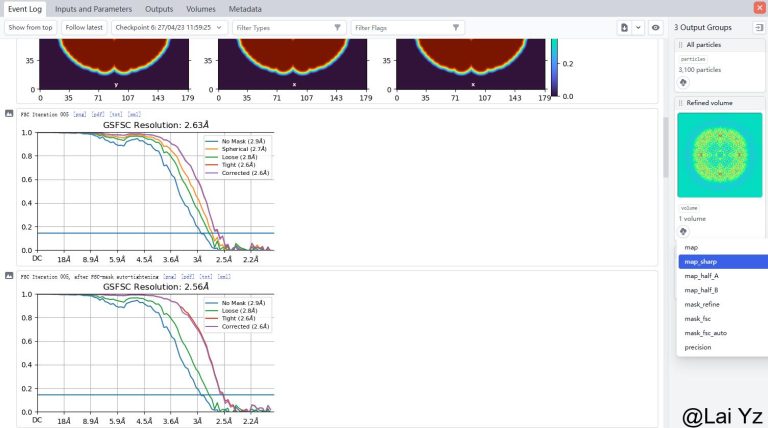
Task: Click image icon beside FSC auto-tightening entry
Action: 9,275
